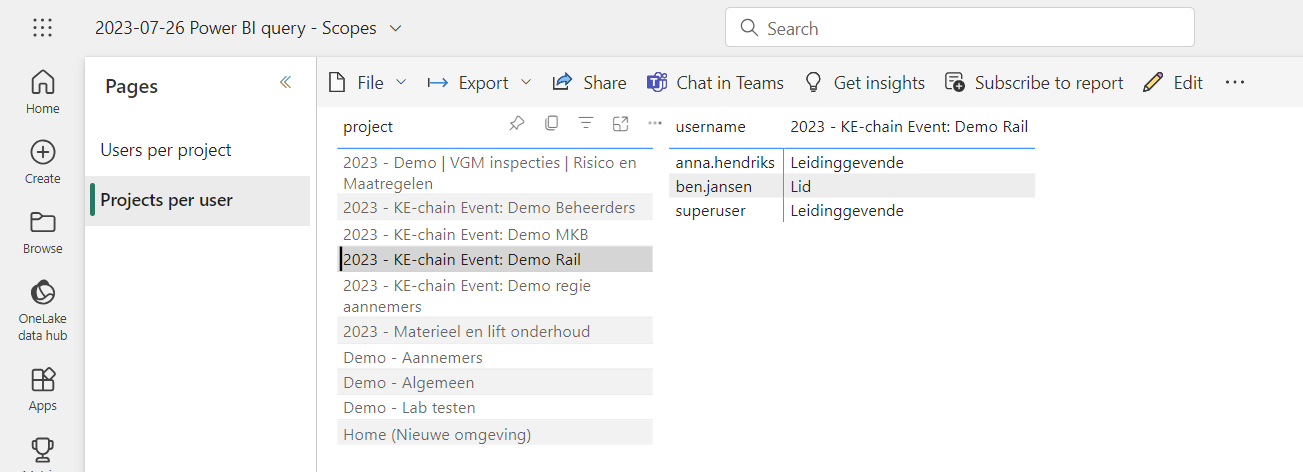
Task: Click the Get insights button
Action: [865, 83]
